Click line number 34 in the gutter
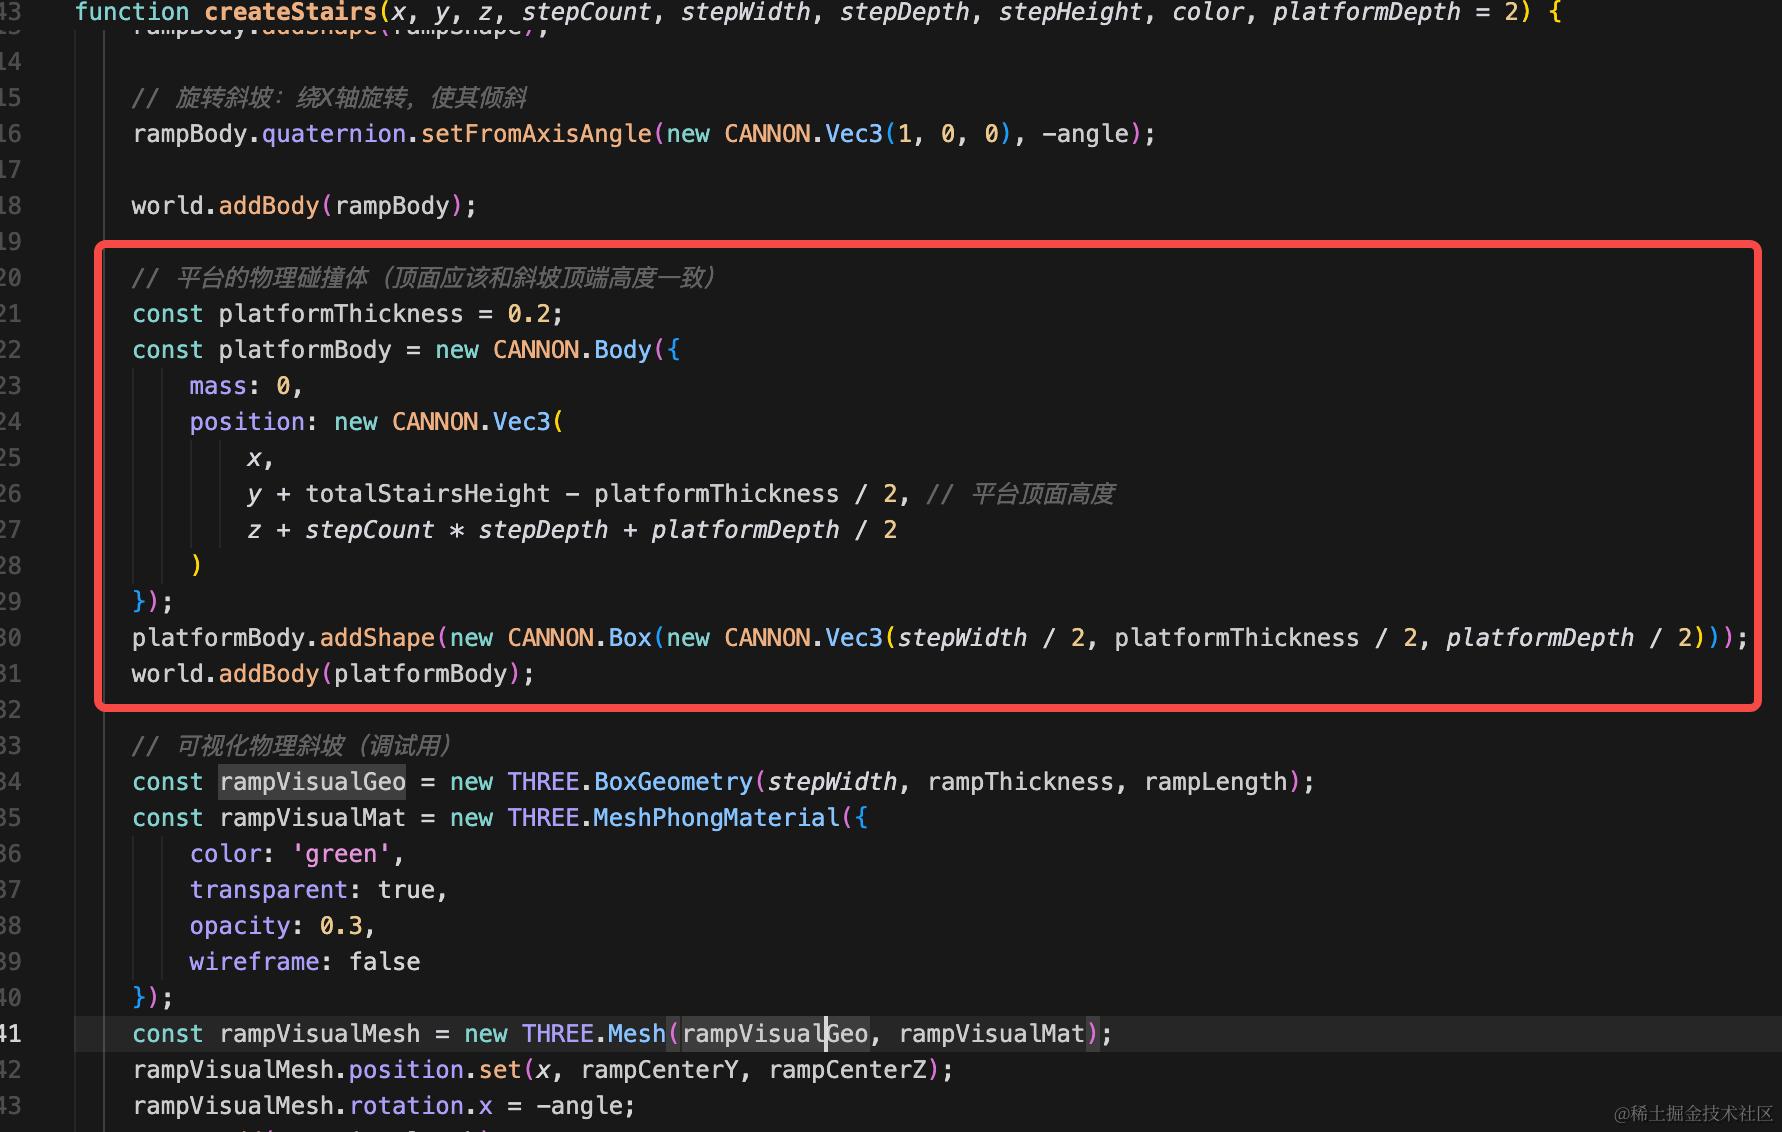 10,782
